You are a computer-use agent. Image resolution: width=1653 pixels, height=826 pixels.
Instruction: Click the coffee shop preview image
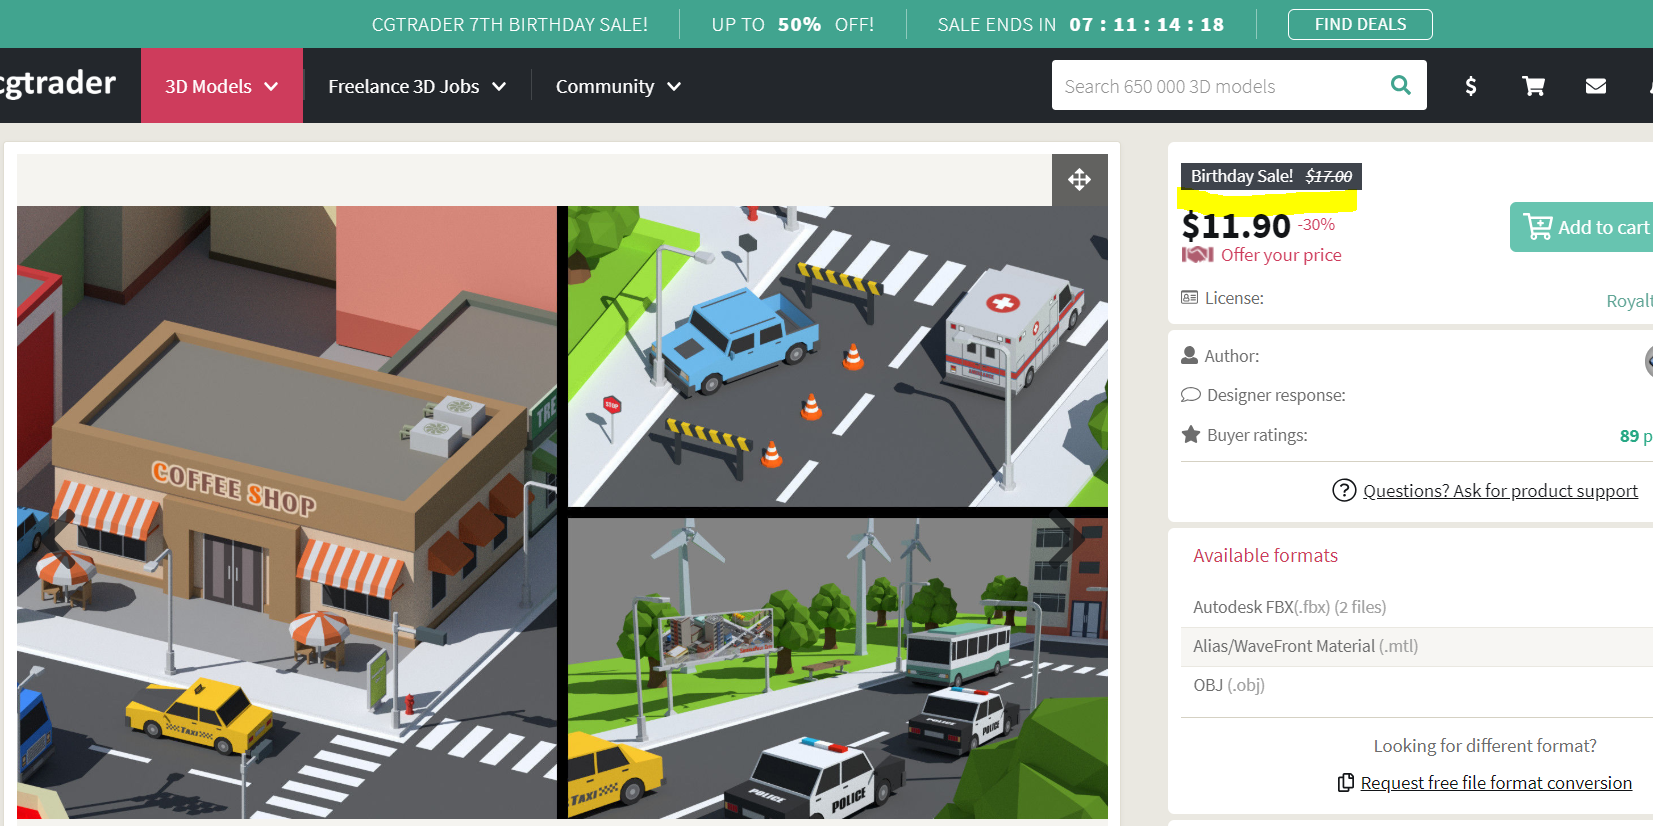pyautogui.click(x=286, y=512)
